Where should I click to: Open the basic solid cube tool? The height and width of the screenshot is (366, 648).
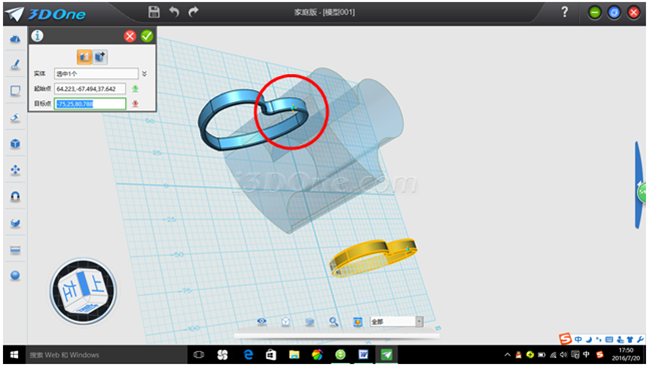15,144
